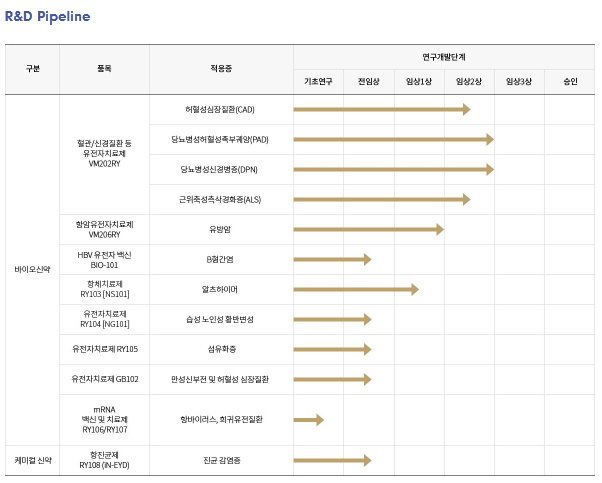Image resolution: width=602 pixels, height=483 pixels.
Task: Select the 케미컬 신약 category cell
Action: pos(33,460)
